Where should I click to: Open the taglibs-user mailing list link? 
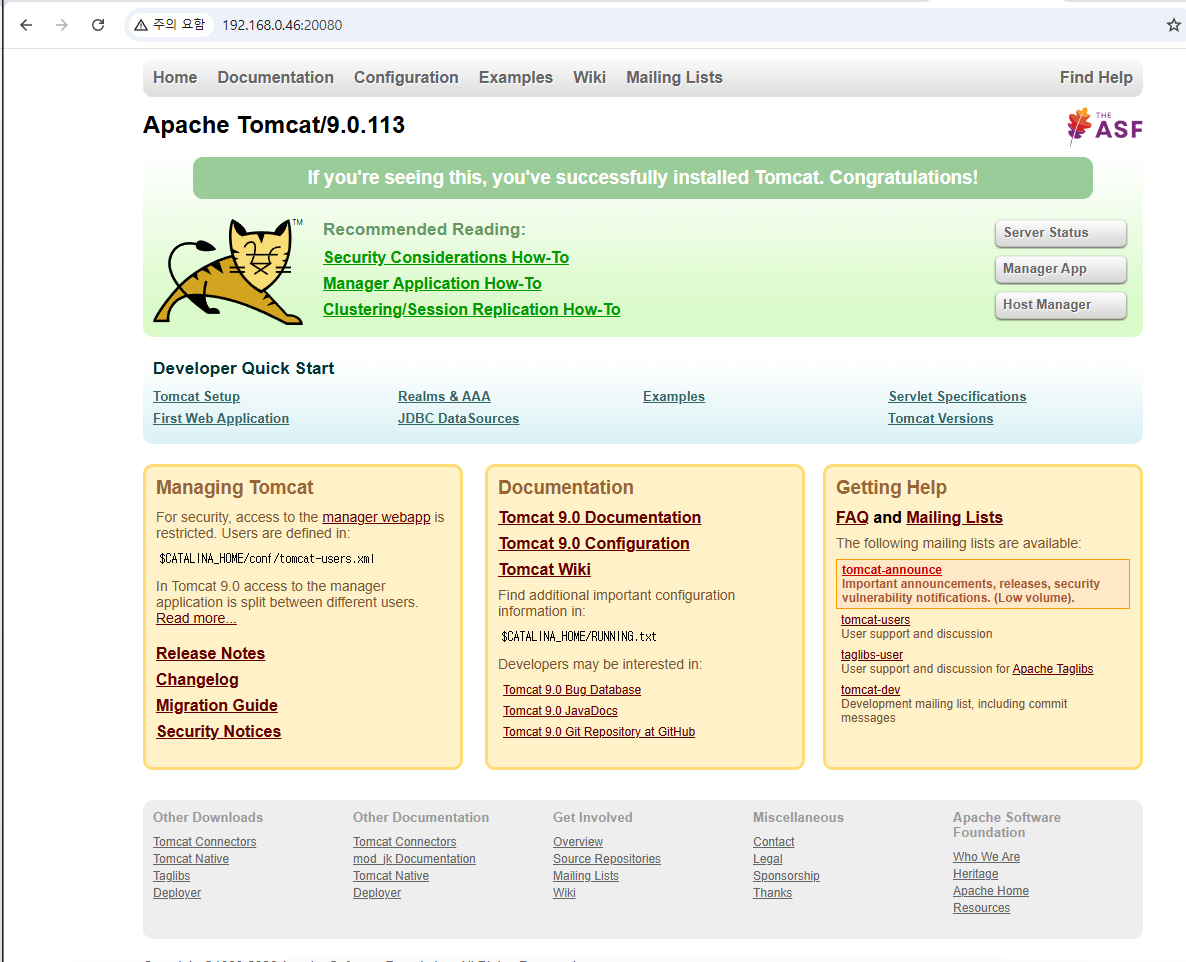(x=871, y=655)
